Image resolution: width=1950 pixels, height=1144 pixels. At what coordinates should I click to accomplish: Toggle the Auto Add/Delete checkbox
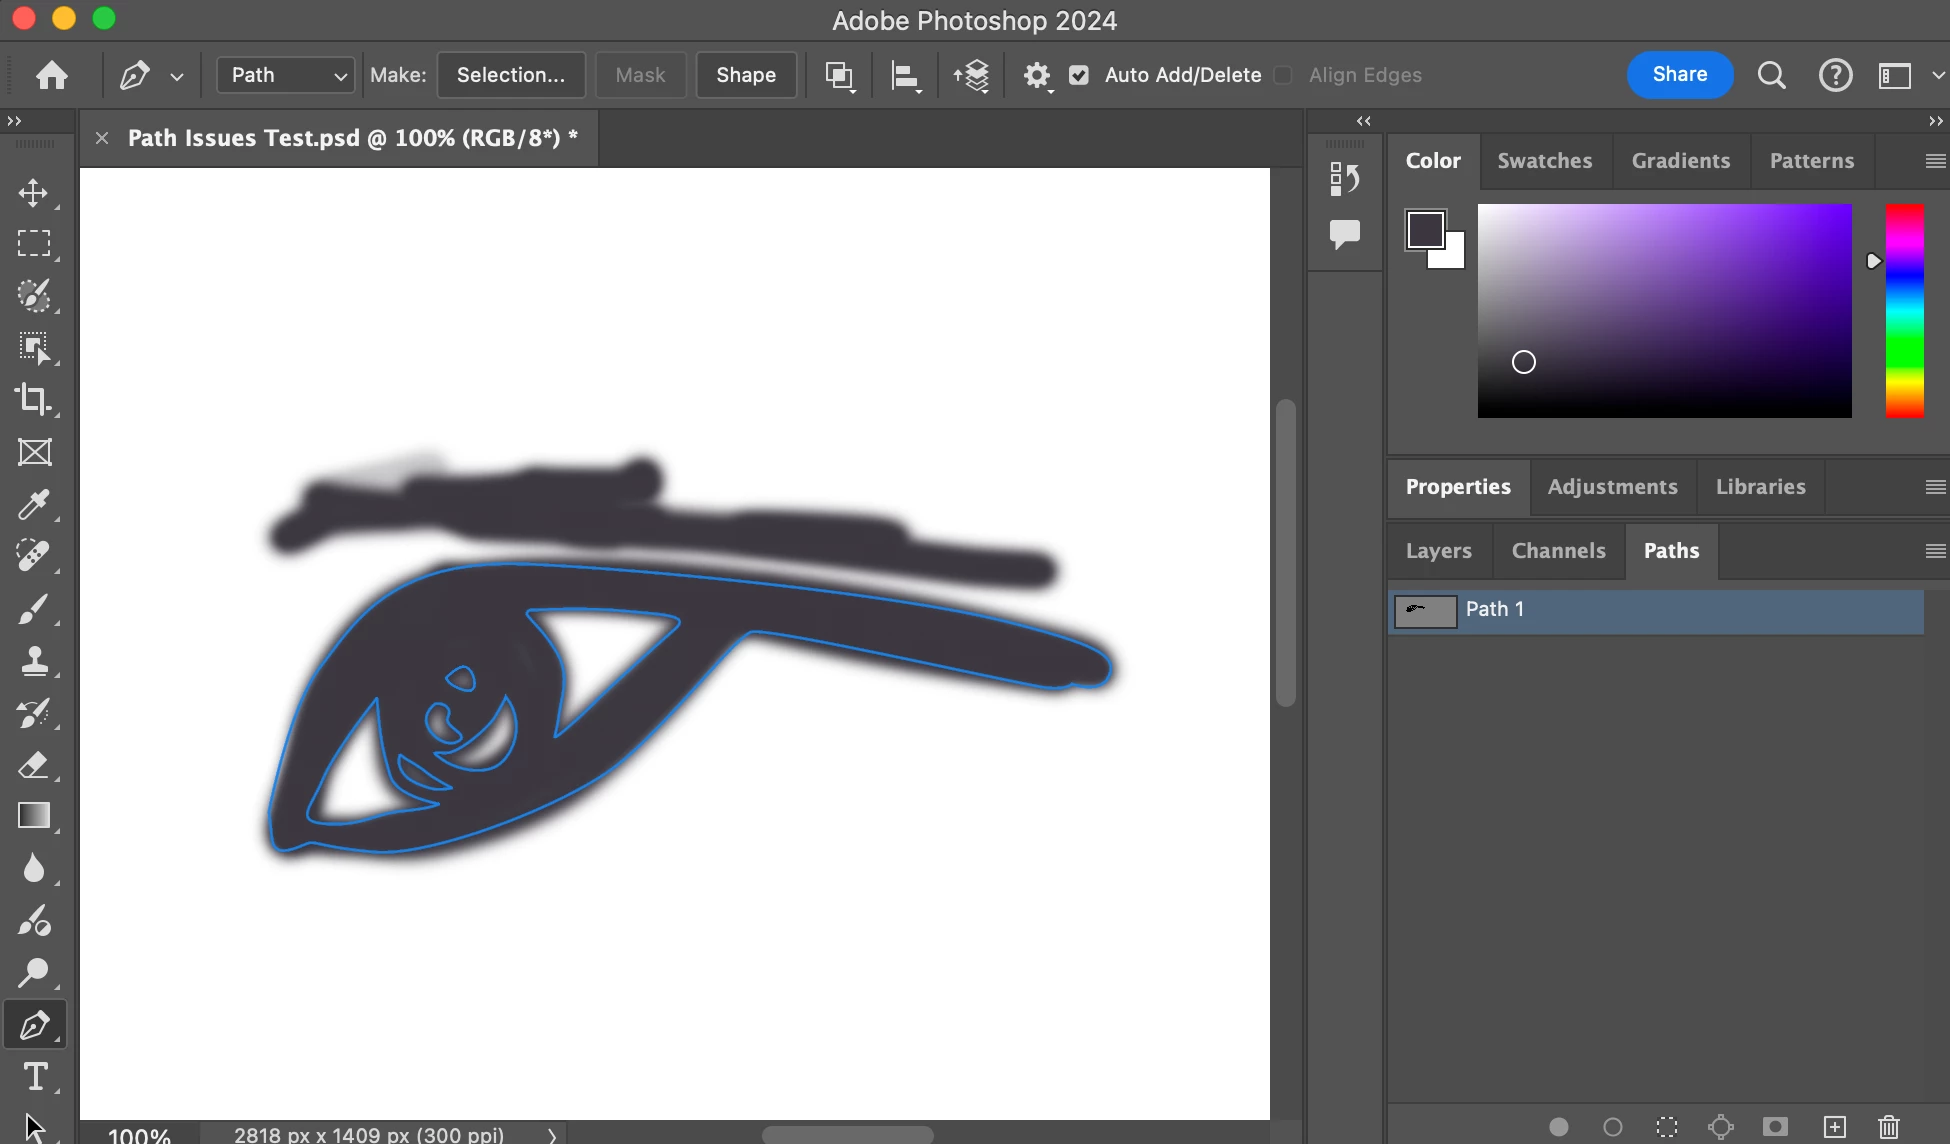[1079, 75]
